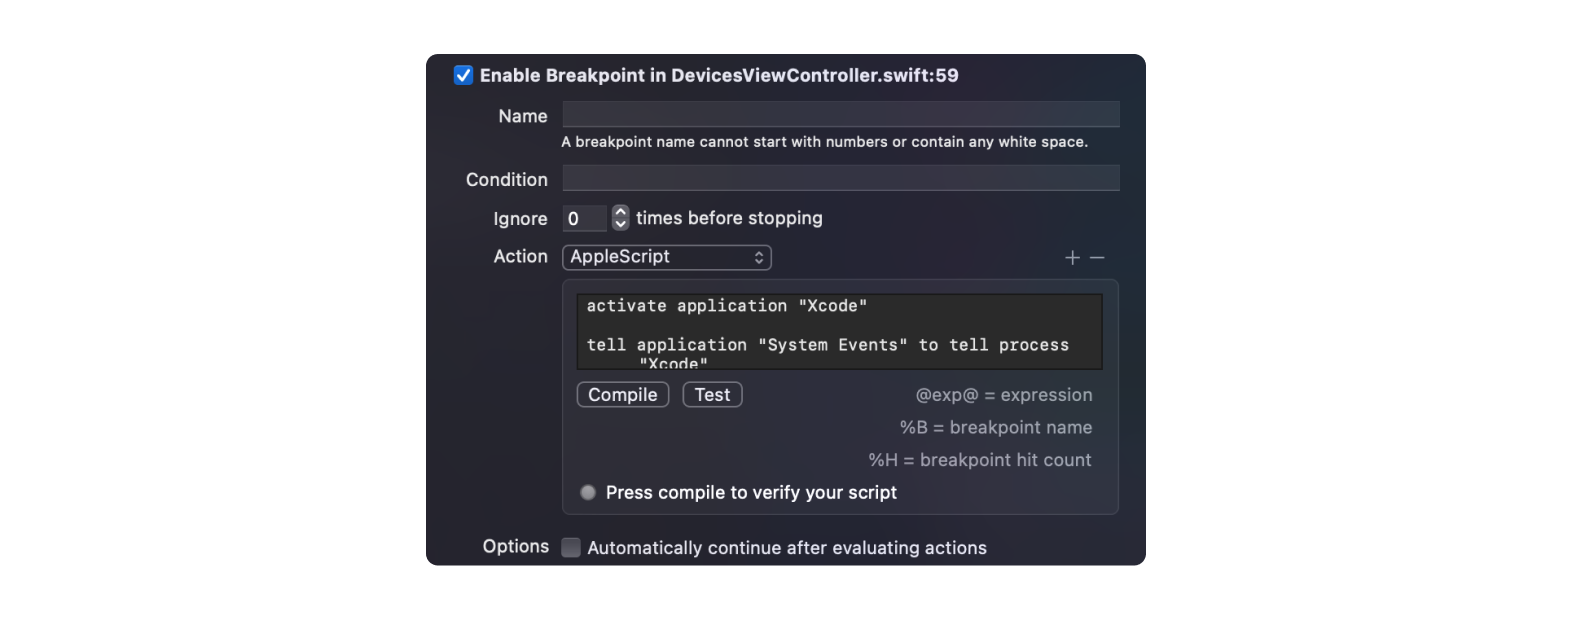Open the AppleScript action type dropdown
The width and height of the screenshot is (1569, 618).
[x=666, y=257]
